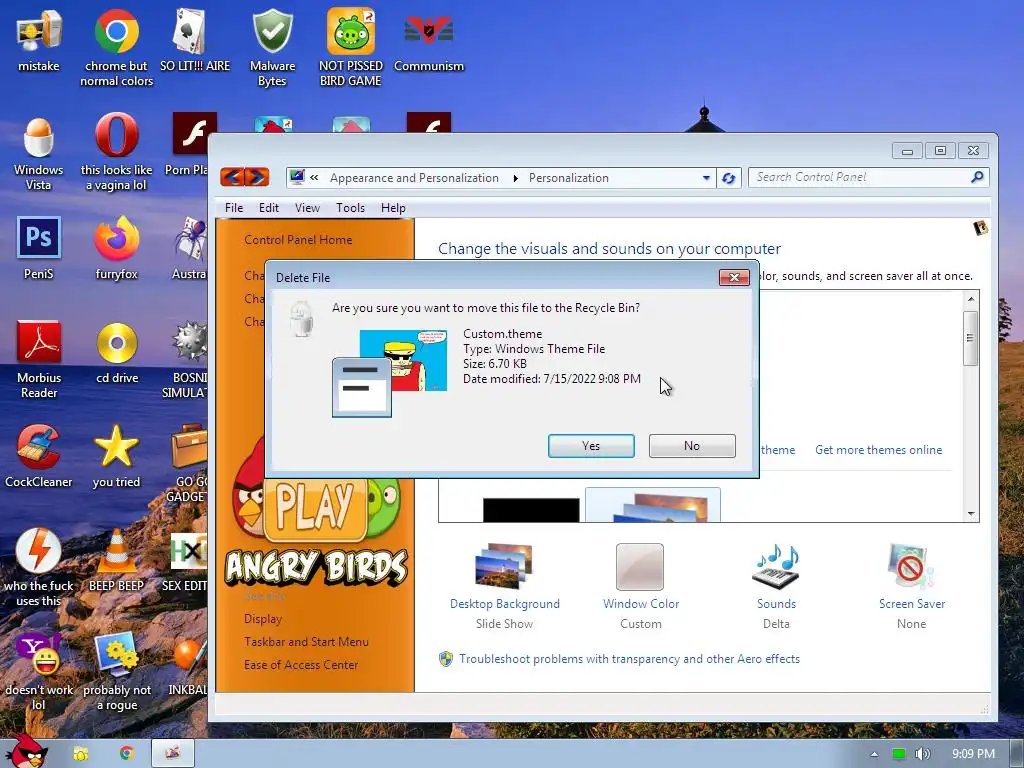Image resolution: width=1024 pixels, height=768 pixels.
Task: Open Get more themes online link
Action: click(878, 449)
